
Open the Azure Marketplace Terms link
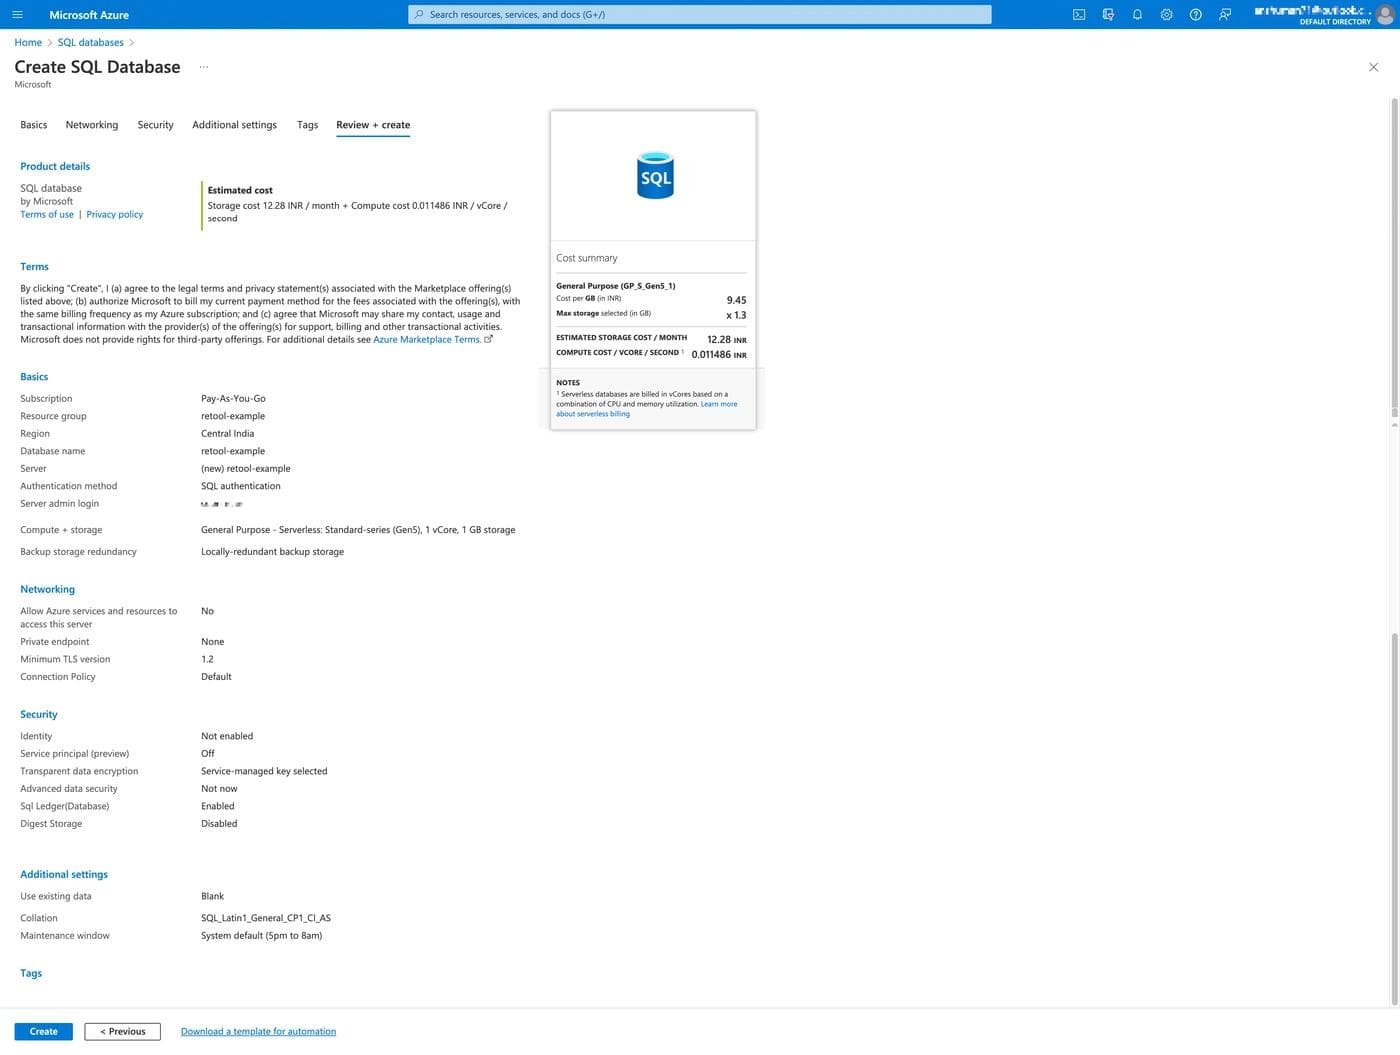[427, 340]
